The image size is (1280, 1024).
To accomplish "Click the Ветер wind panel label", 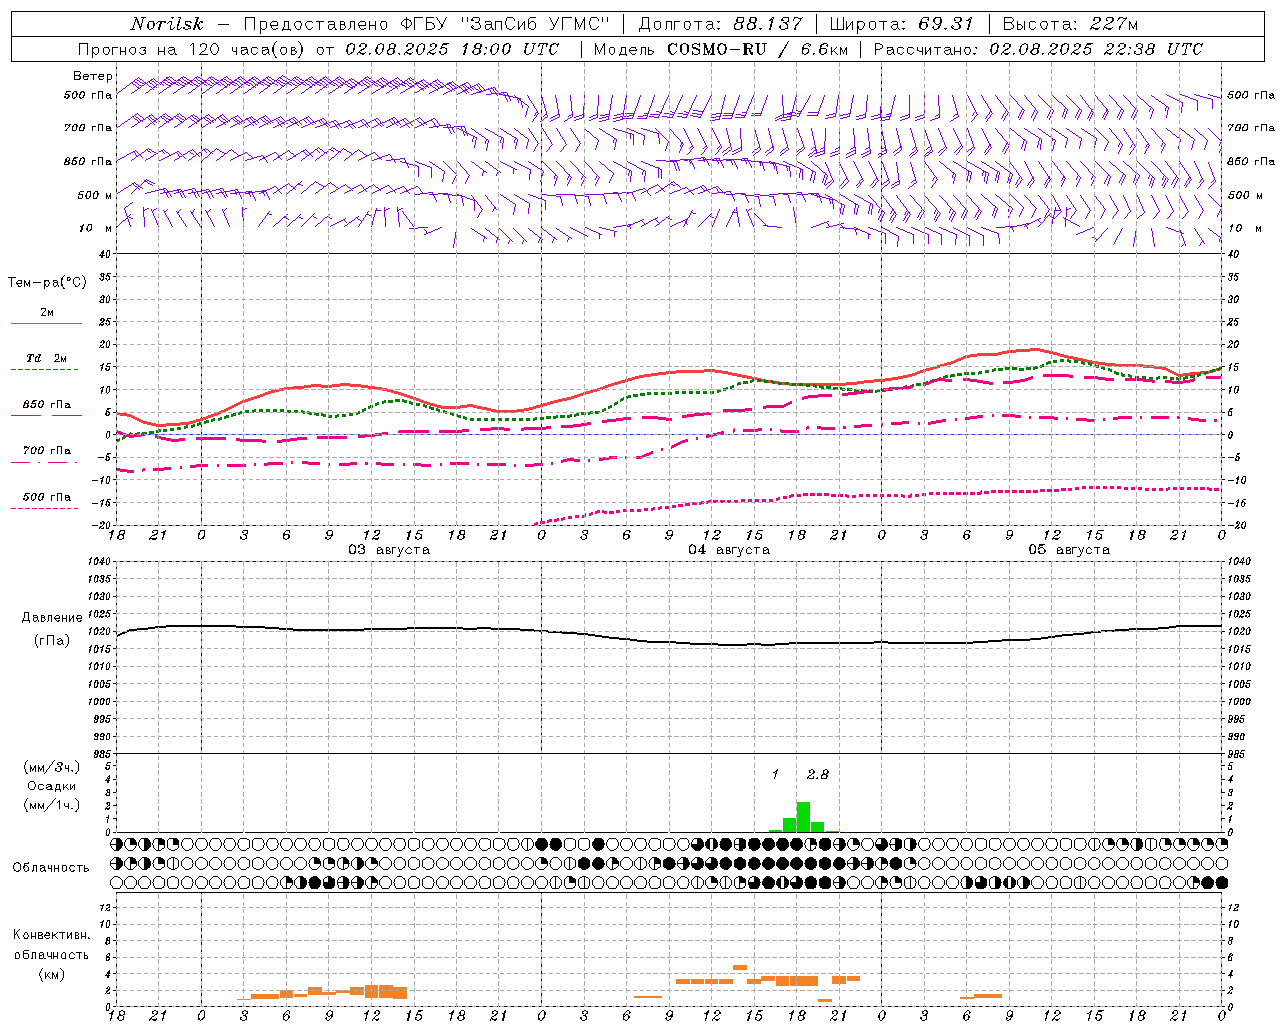I will pos(92,76).
